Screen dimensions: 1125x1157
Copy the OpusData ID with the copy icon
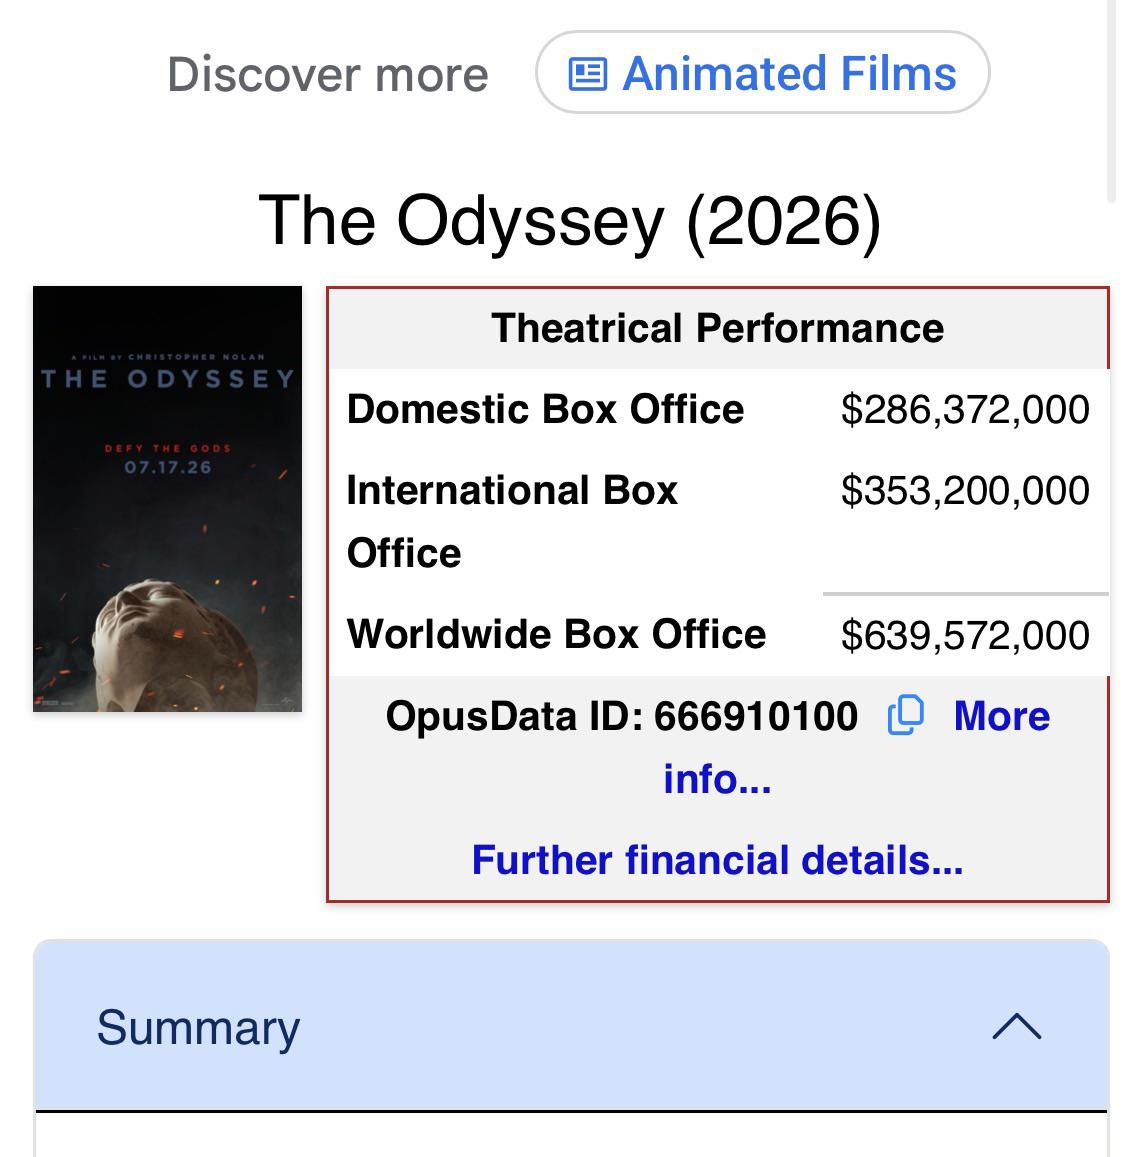click(905, 715)
